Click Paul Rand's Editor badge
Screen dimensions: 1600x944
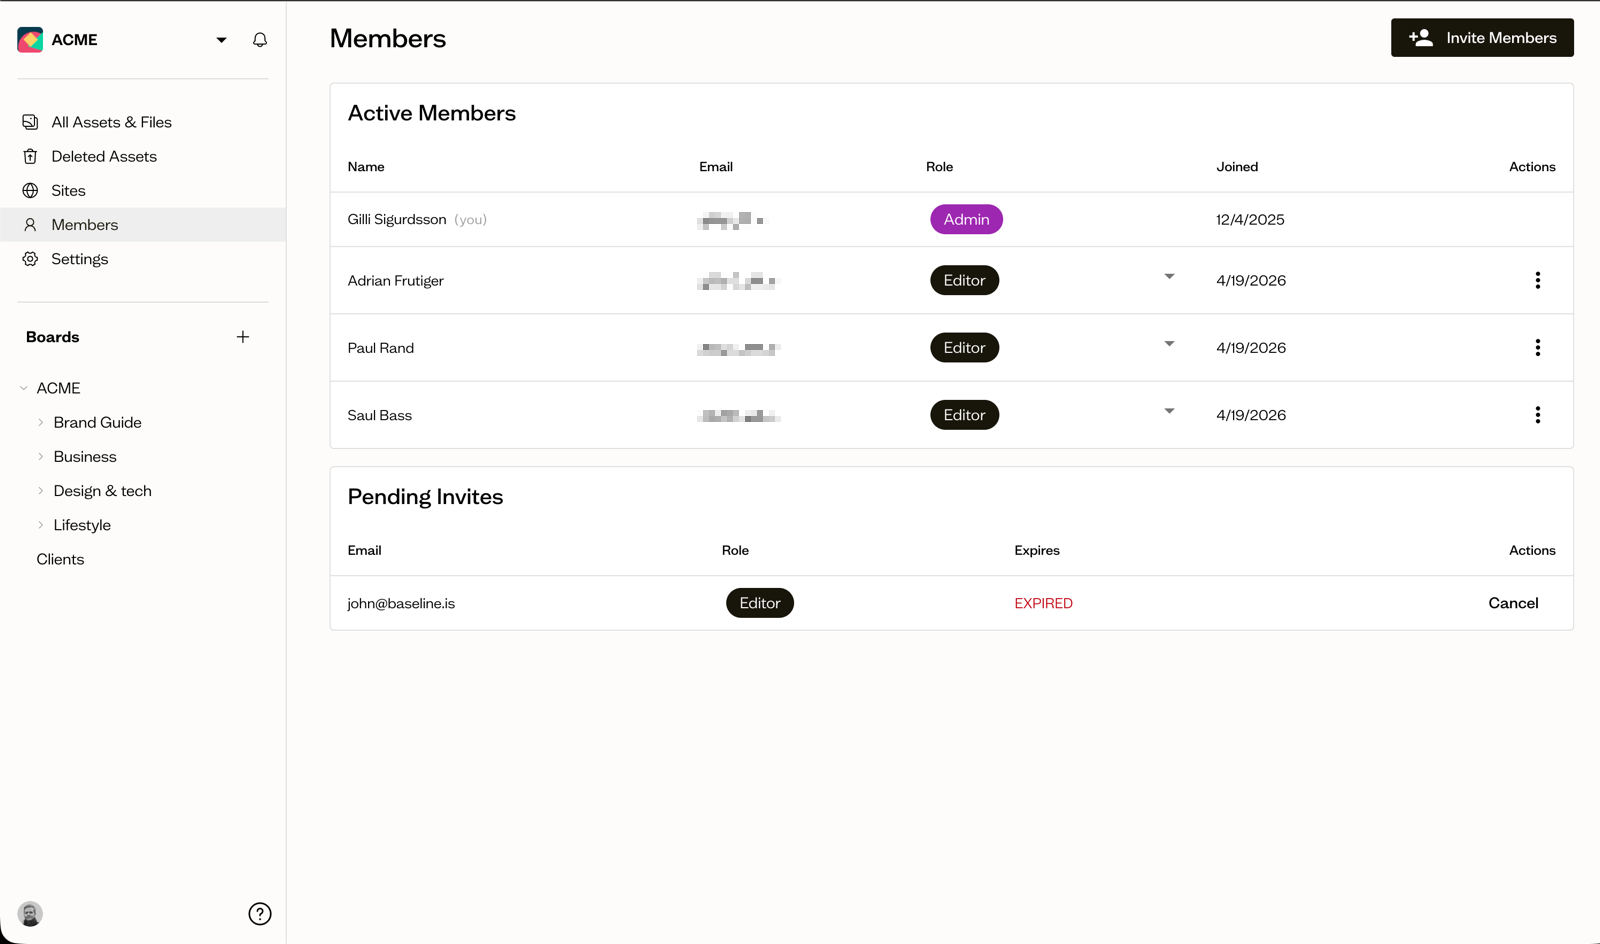pyautogui.click(x=964, y=348)
